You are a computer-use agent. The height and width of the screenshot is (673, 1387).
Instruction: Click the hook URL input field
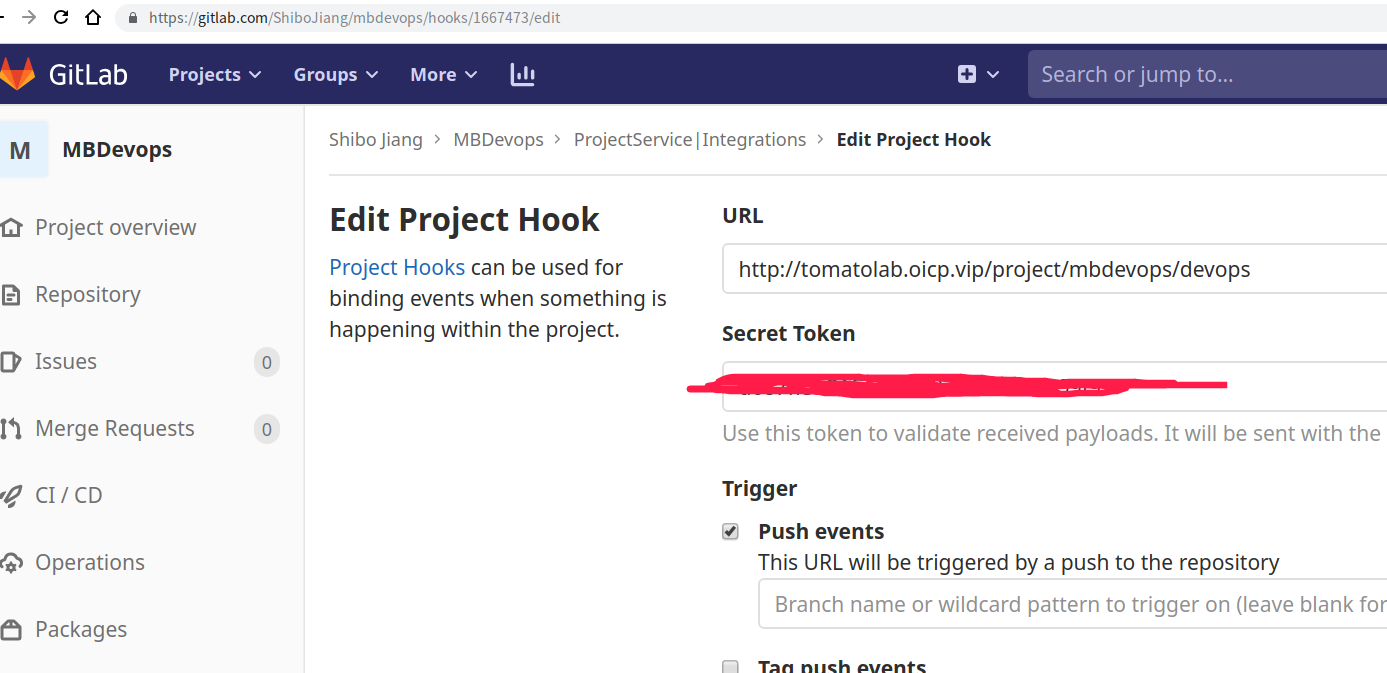pos(1054,269)
